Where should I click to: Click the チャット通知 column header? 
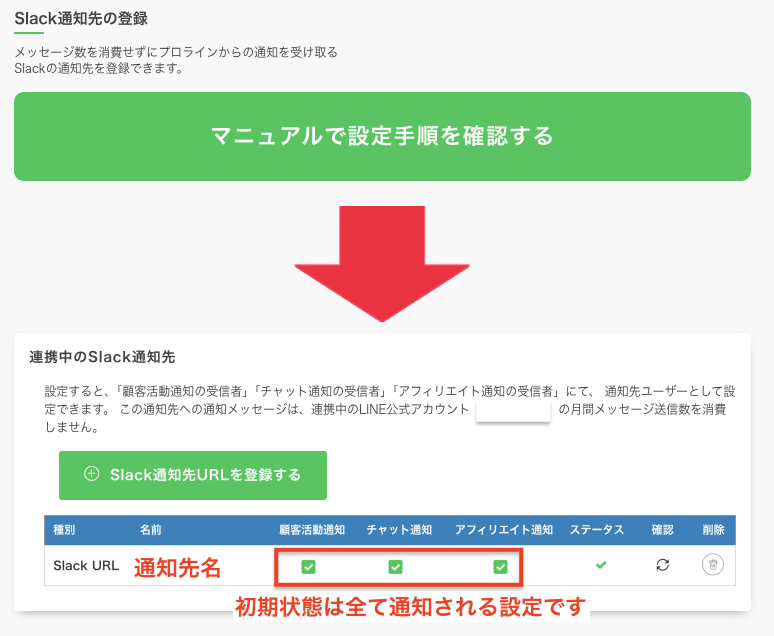[x=399, y=530]
